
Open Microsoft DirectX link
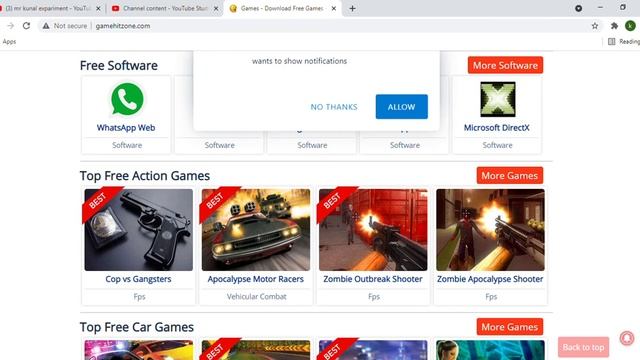click(x=496, y=128)
